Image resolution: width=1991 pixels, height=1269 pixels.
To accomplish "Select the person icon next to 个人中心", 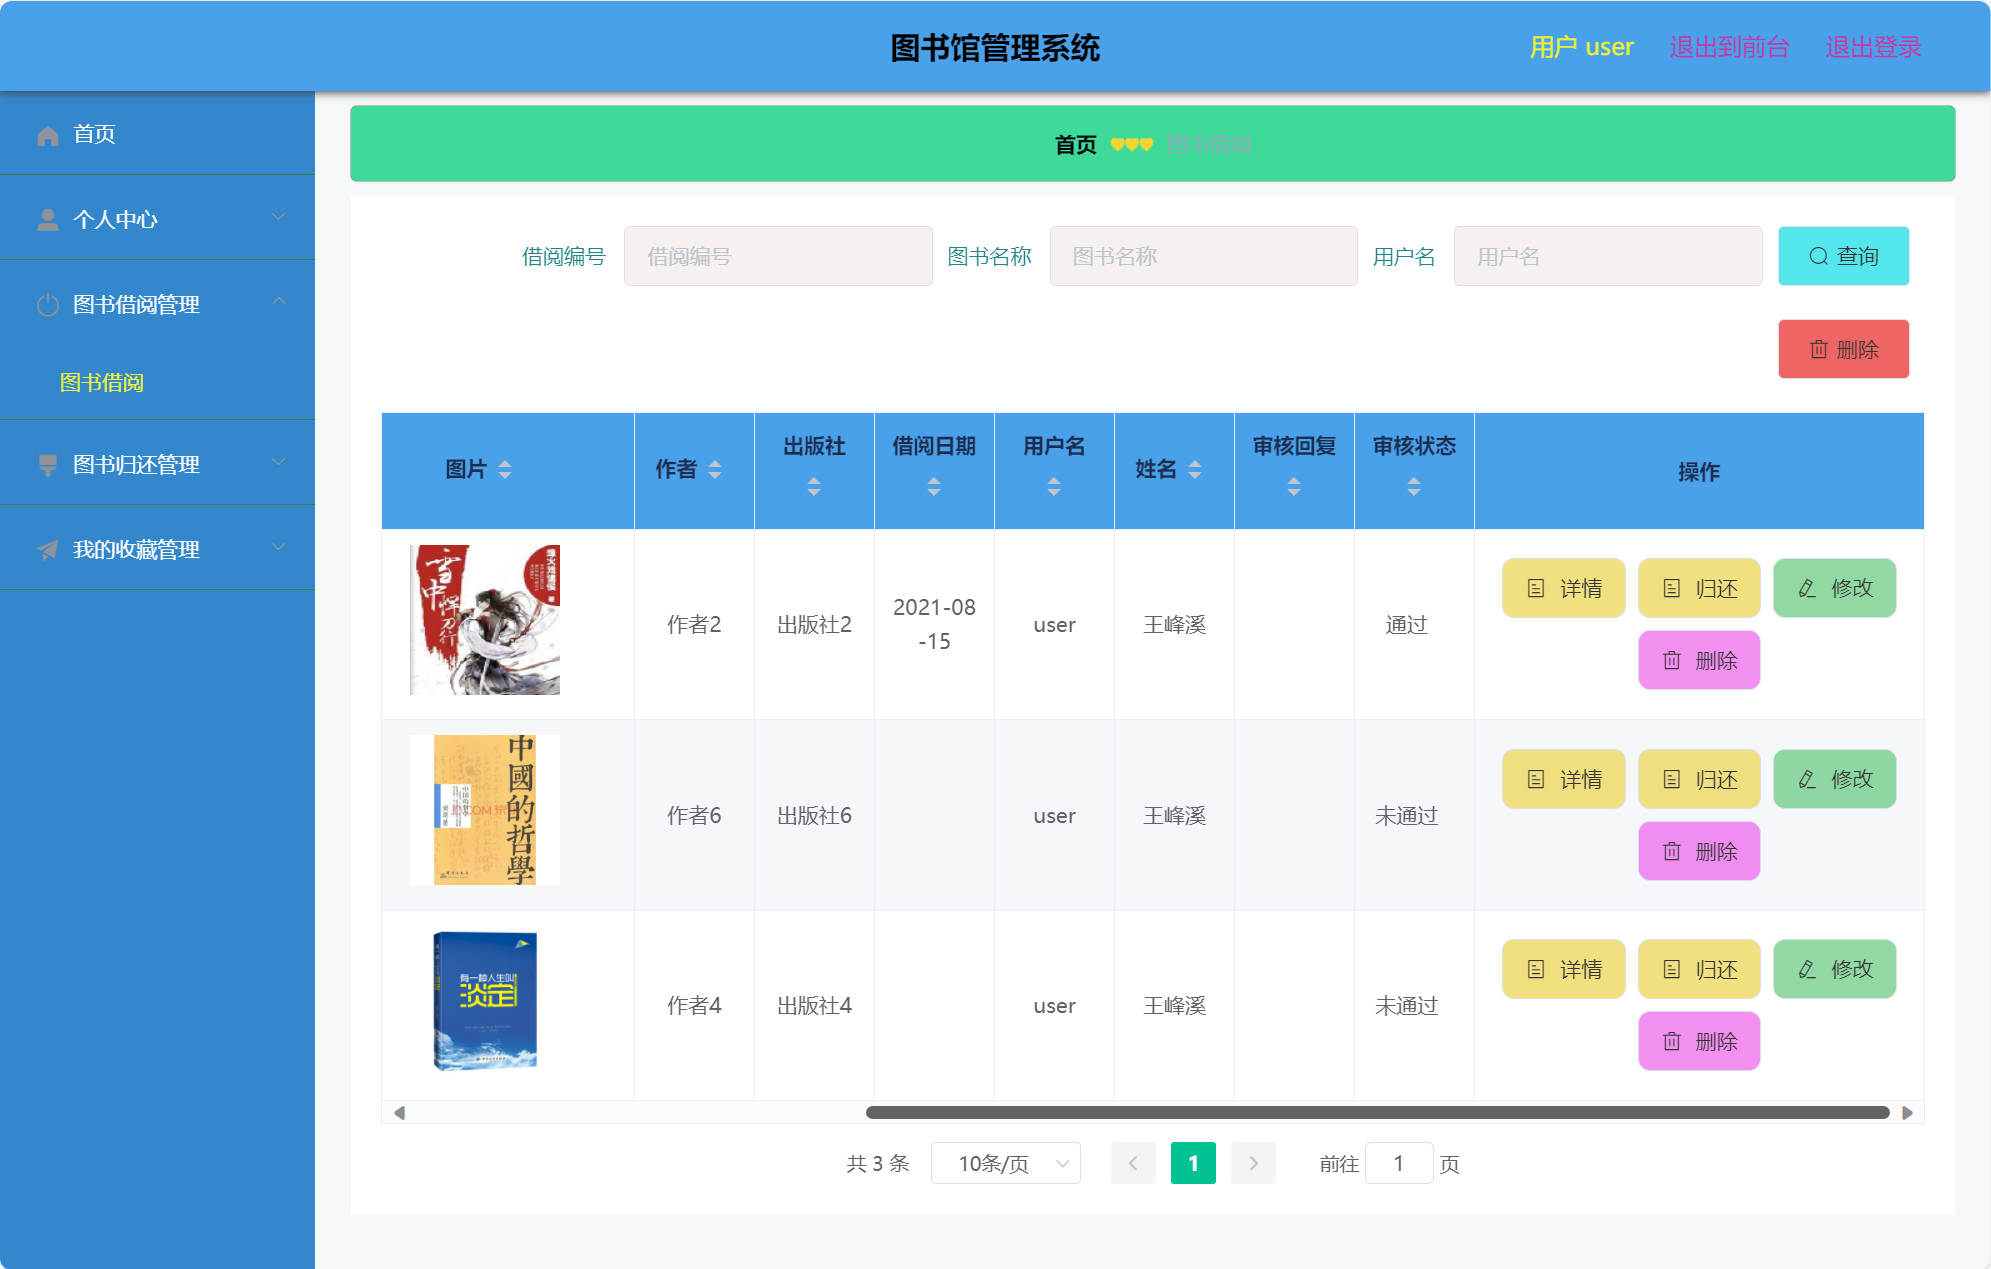I will tap(47, 218).
